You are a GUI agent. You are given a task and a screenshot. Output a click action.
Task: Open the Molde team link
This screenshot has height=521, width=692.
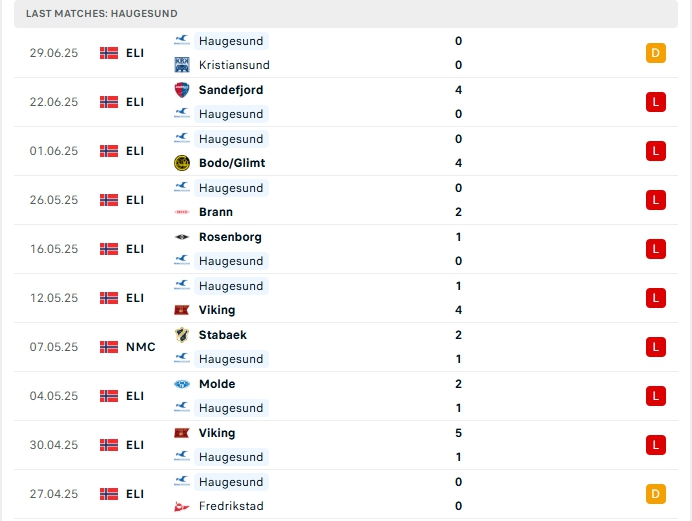(x=217, y=384)
